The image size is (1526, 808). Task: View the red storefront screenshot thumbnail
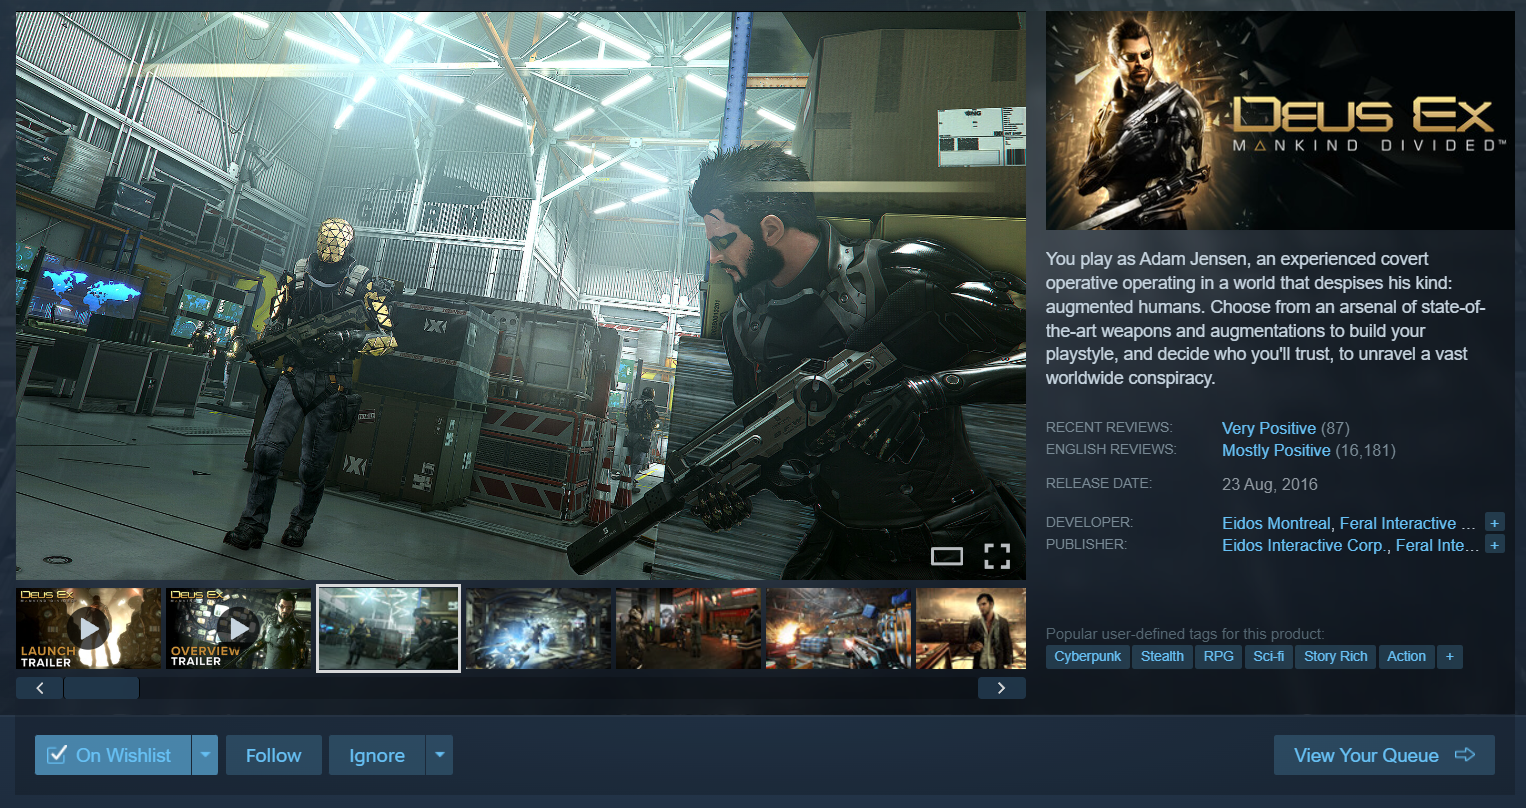[689, 629]
